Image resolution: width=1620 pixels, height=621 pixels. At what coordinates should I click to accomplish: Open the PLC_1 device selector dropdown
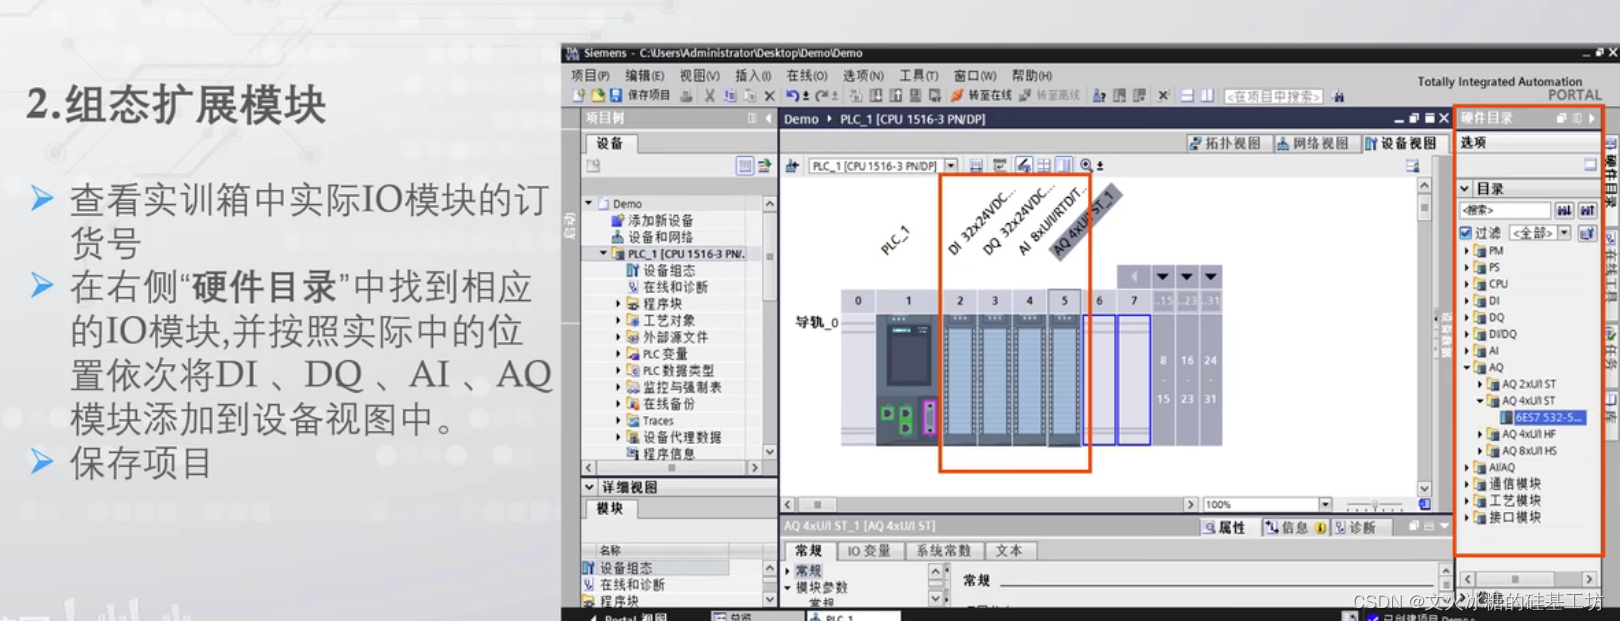[x=951, y=166]
